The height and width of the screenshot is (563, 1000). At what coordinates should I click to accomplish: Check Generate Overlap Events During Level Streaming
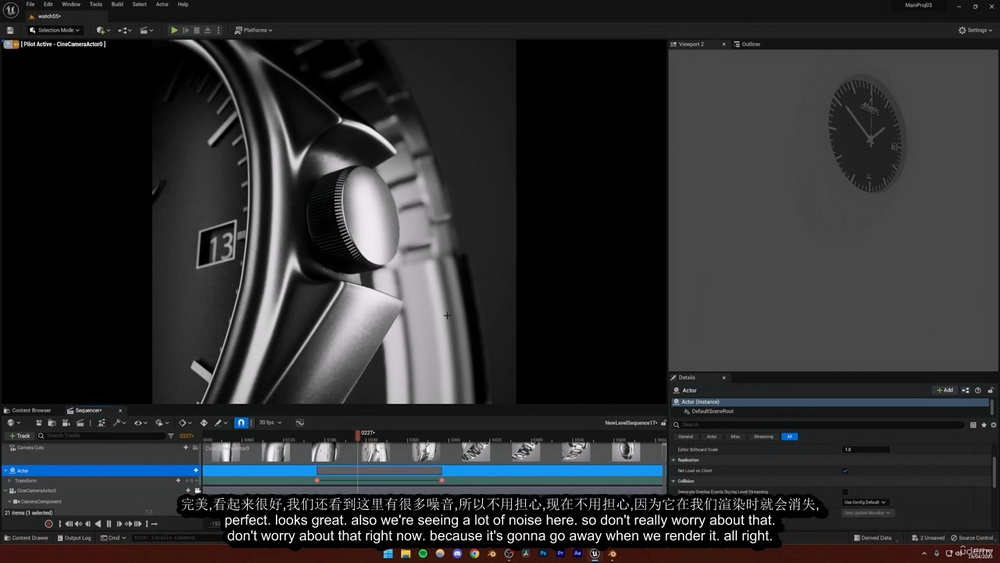pyautogui.click(x=845, y=492)
